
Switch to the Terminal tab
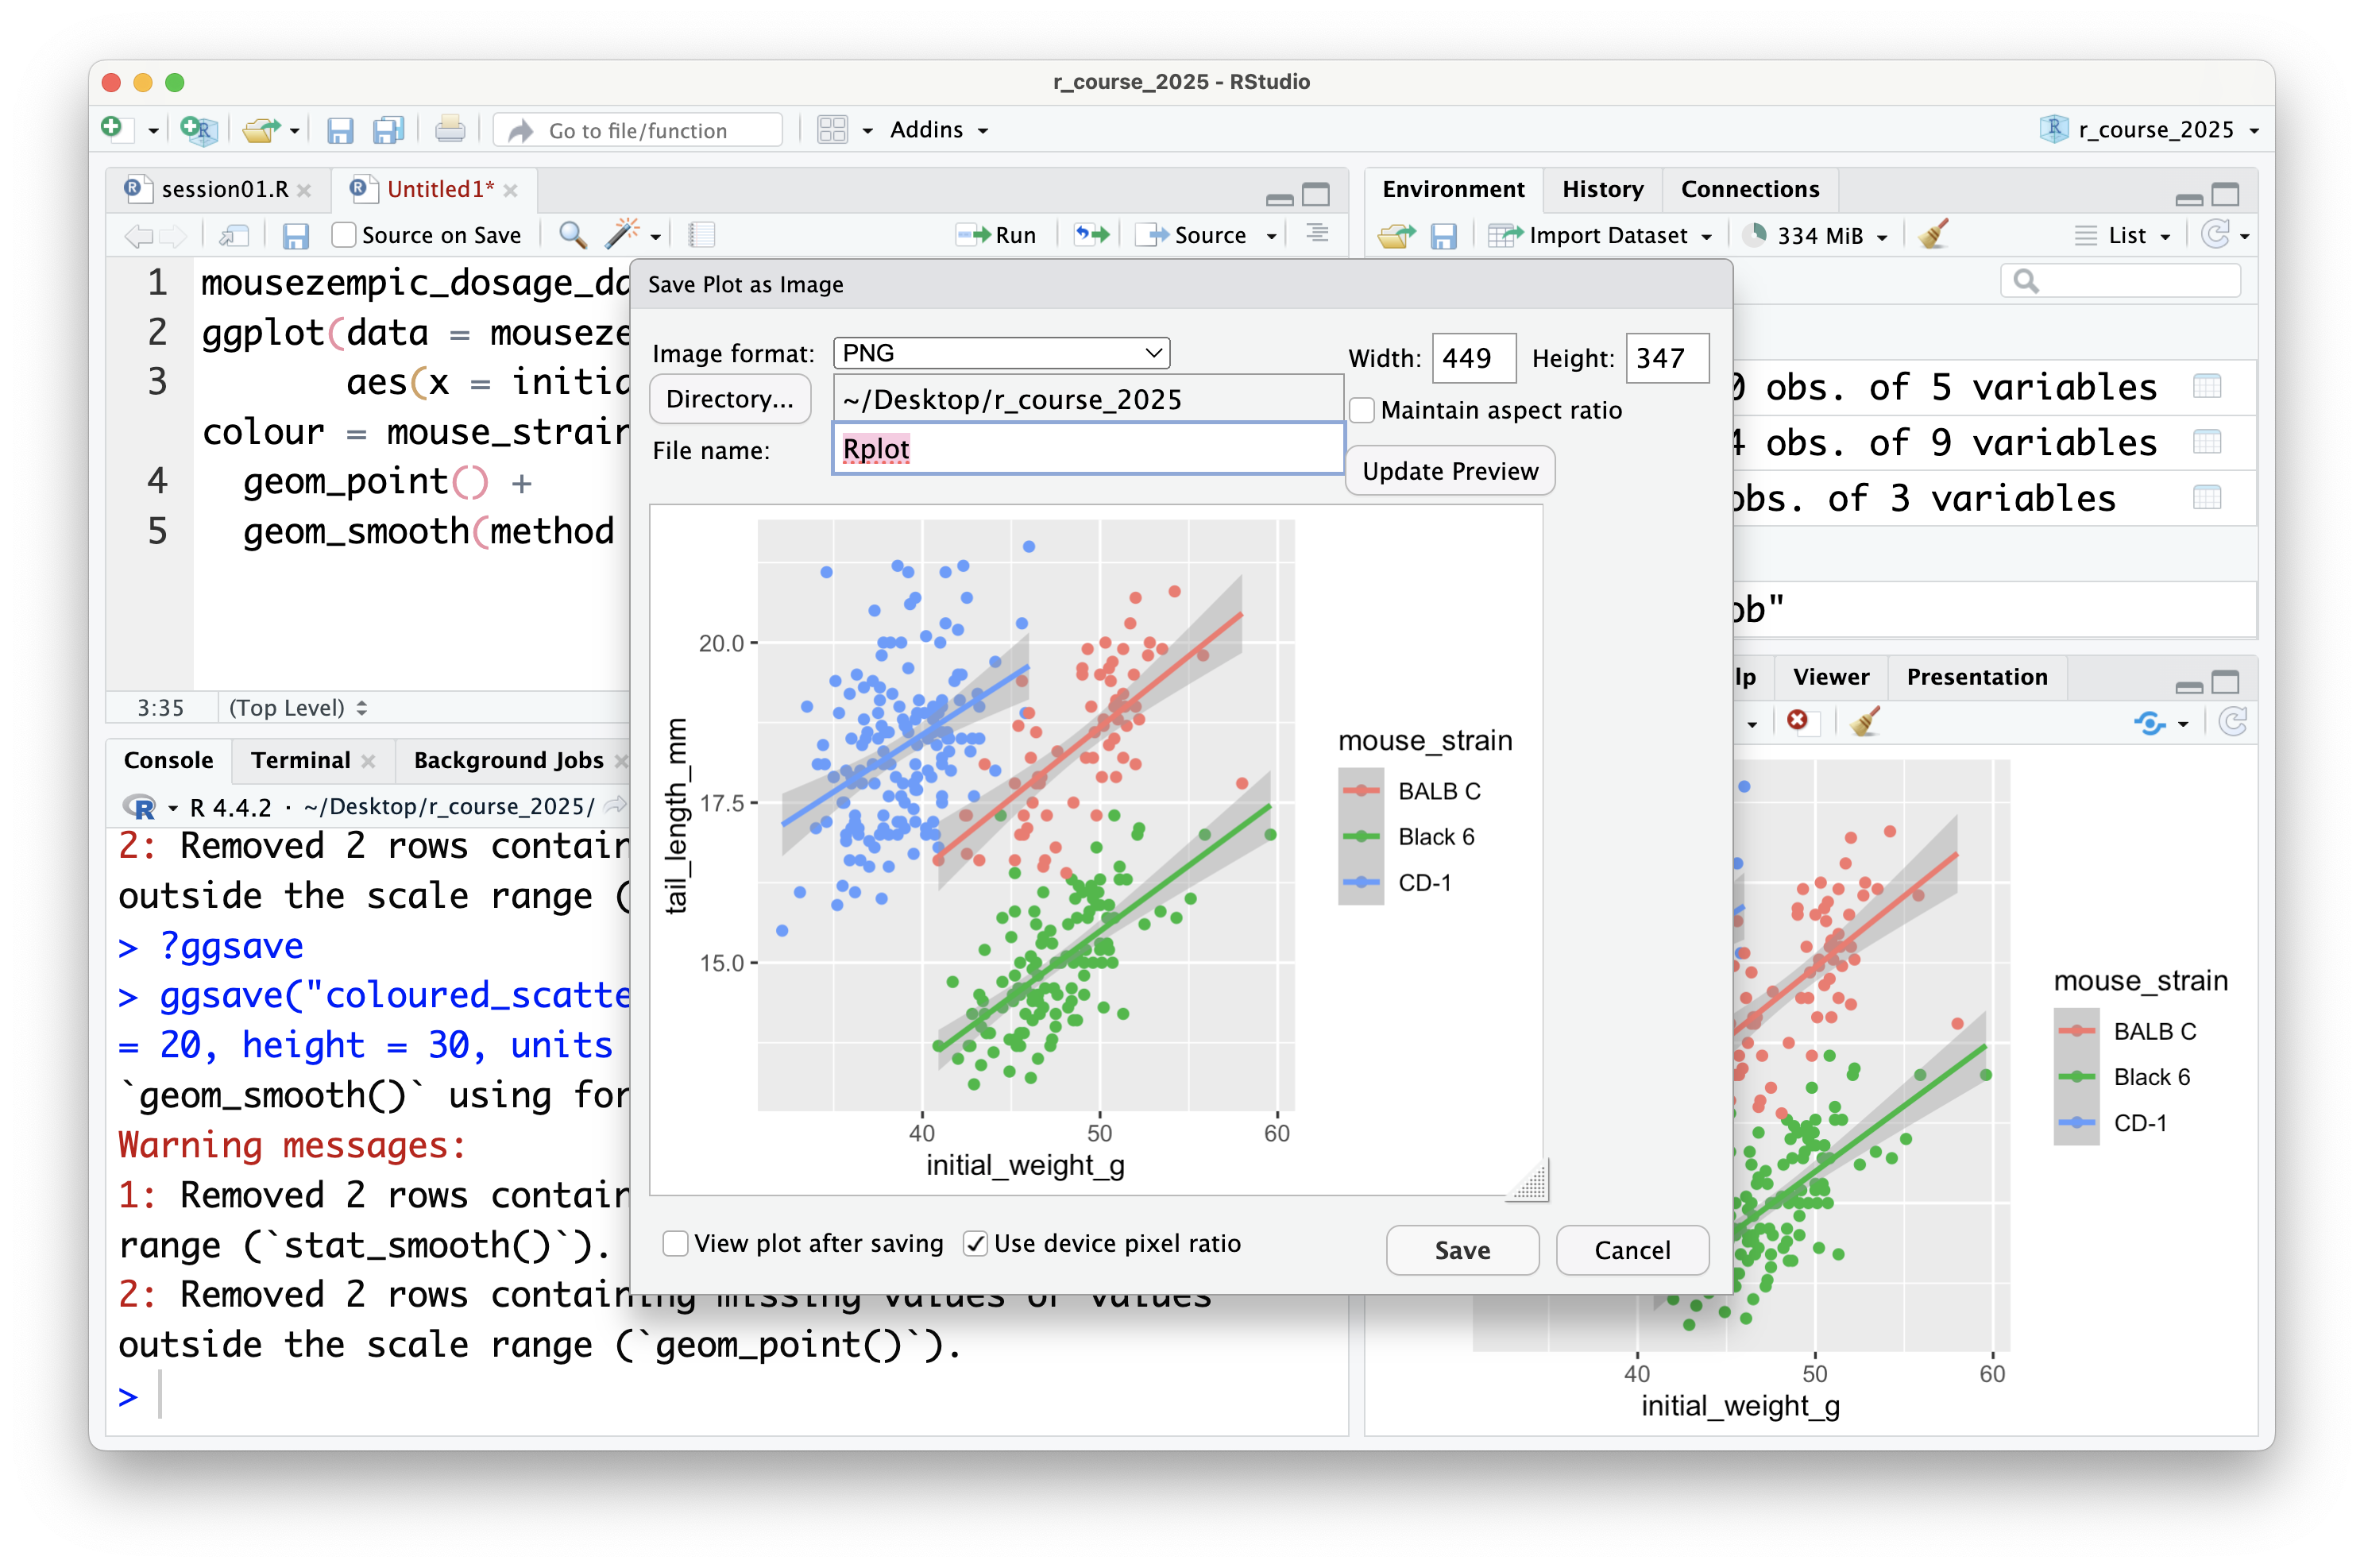tap(300, 760)
